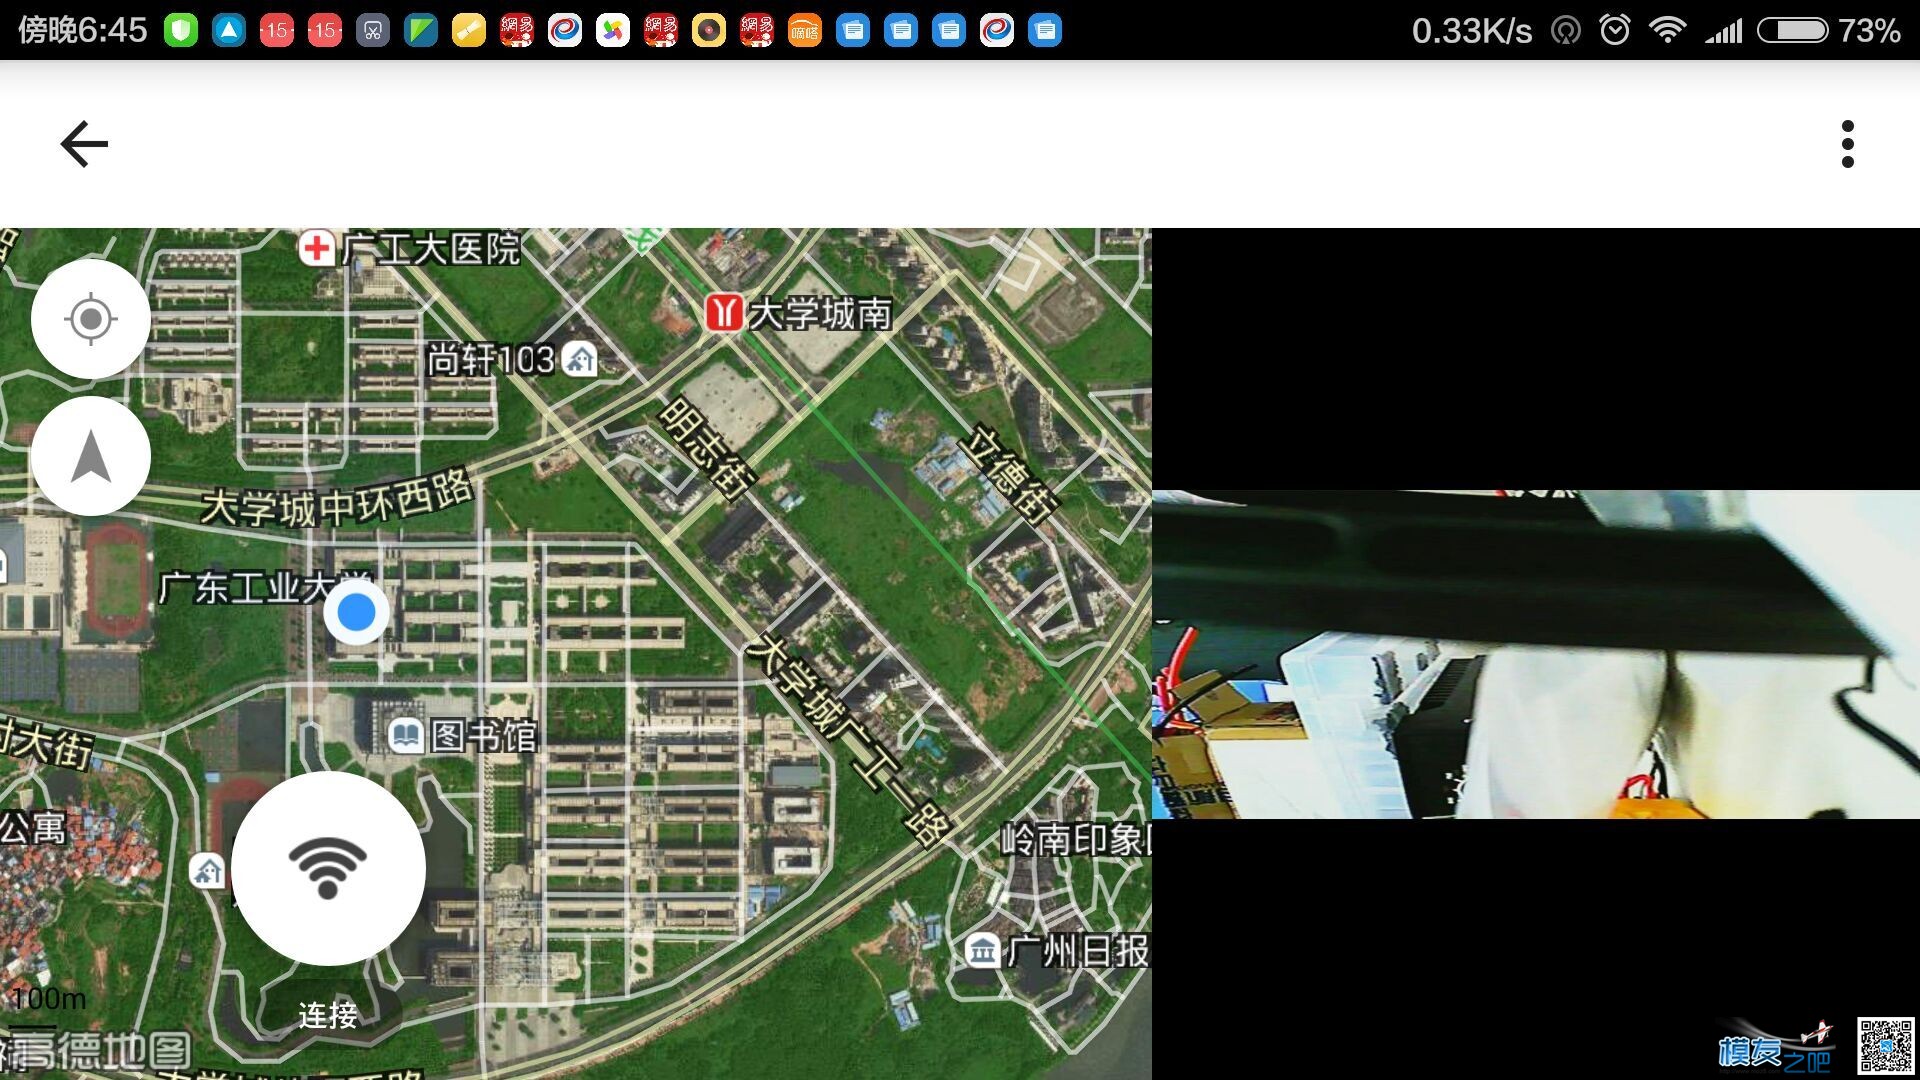The width and height of the screenshot is (1920, 1080).
Task: Tap the scissors notification icon
Action: (x=373, y=31)
